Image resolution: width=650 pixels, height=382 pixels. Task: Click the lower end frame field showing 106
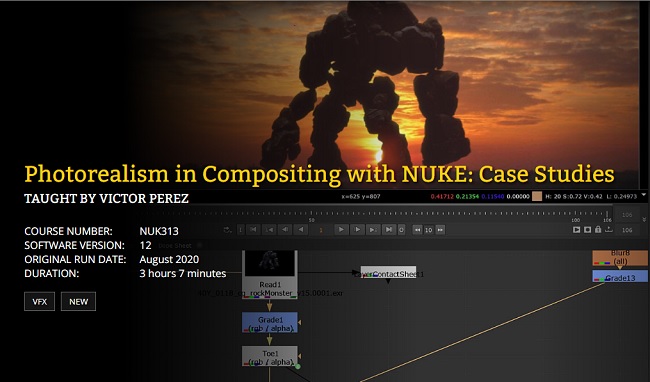[627, 230]
